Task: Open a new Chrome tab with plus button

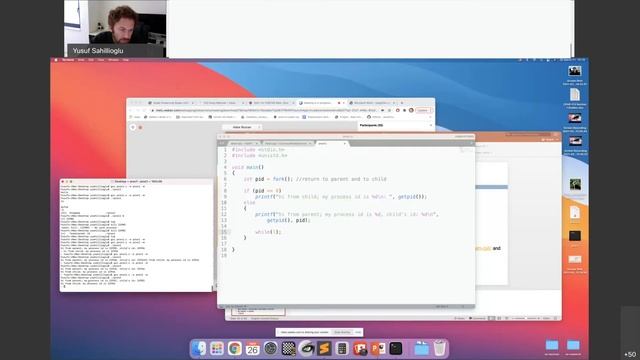Action: pos(402,103)
